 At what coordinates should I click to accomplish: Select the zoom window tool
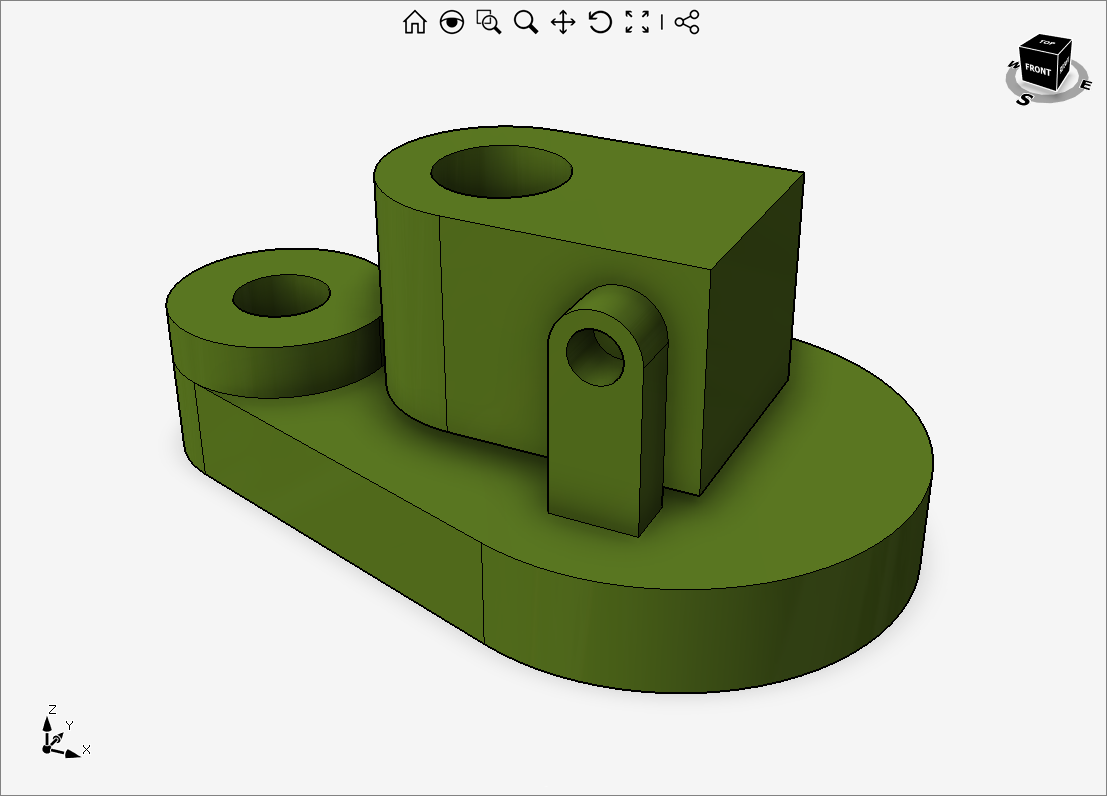489,22
